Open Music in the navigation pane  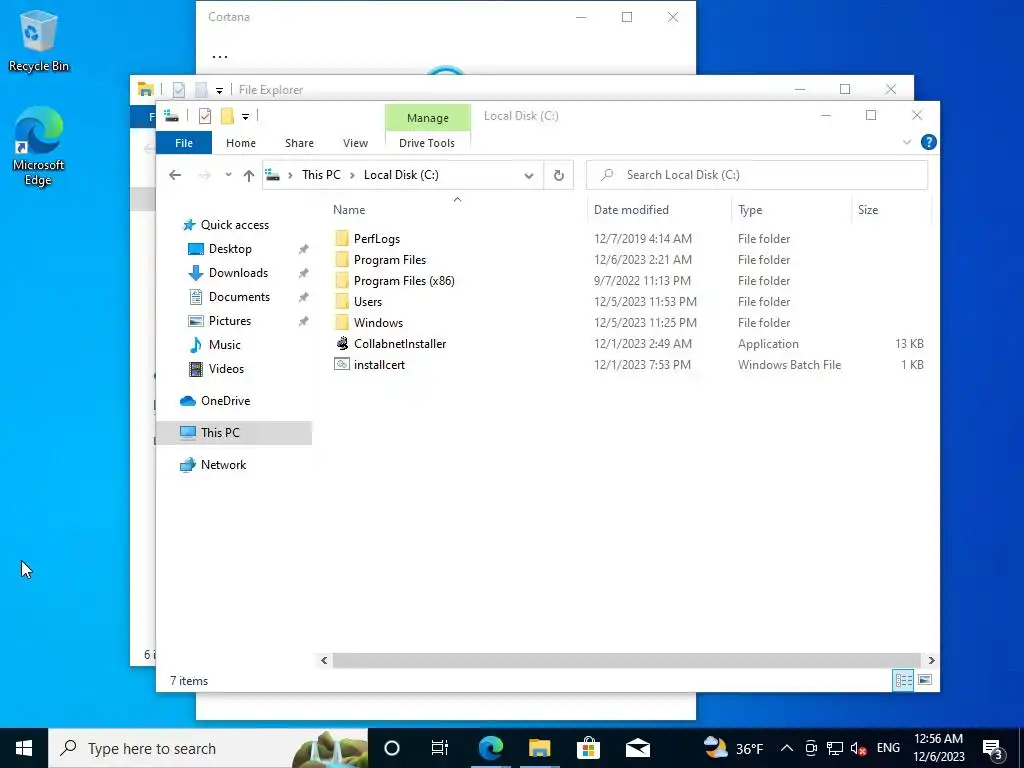coord(225,345)
